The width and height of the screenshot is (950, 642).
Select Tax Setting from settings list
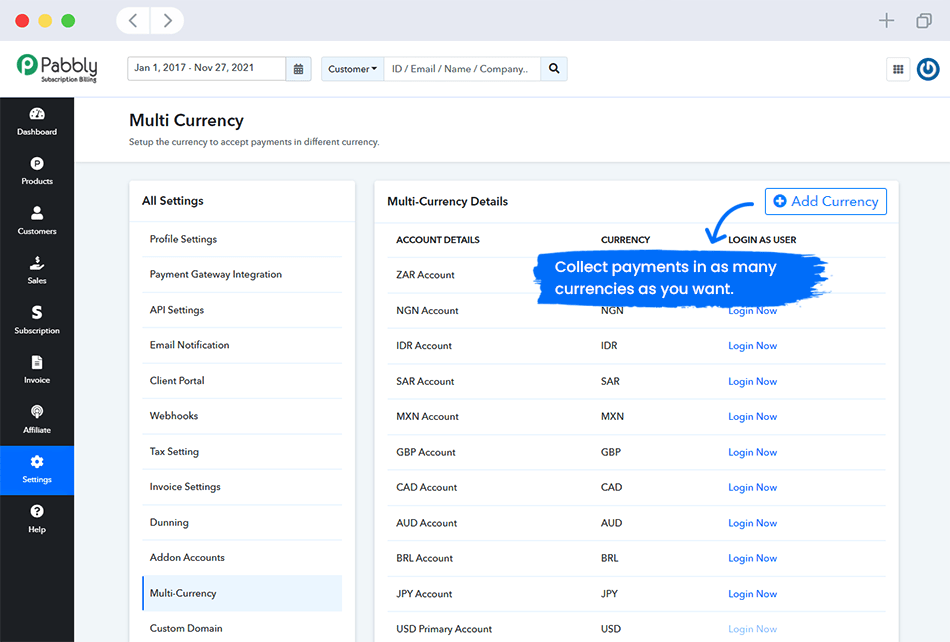coord(174,451)
